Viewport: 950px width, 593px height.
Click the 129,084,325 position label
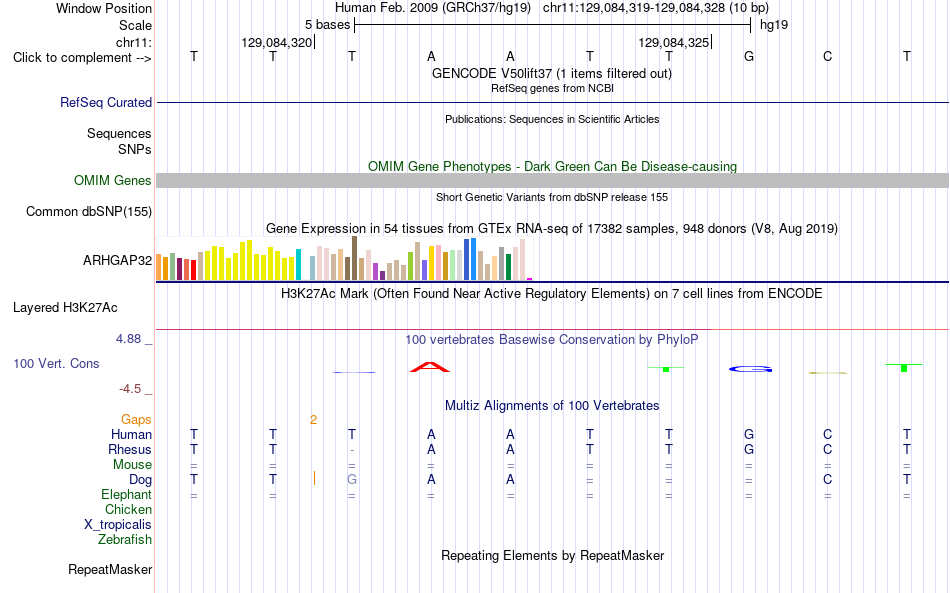point(673,42)
